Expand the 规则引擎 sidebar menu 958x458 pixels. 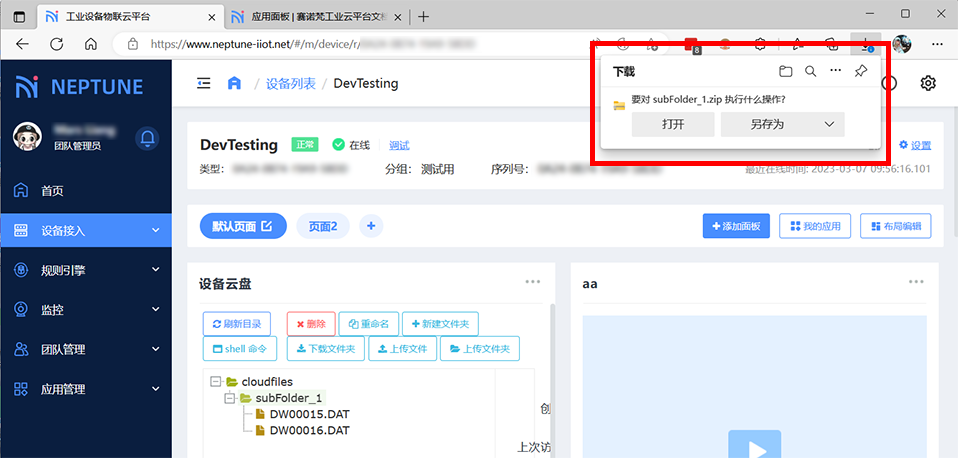pos(155,270)
